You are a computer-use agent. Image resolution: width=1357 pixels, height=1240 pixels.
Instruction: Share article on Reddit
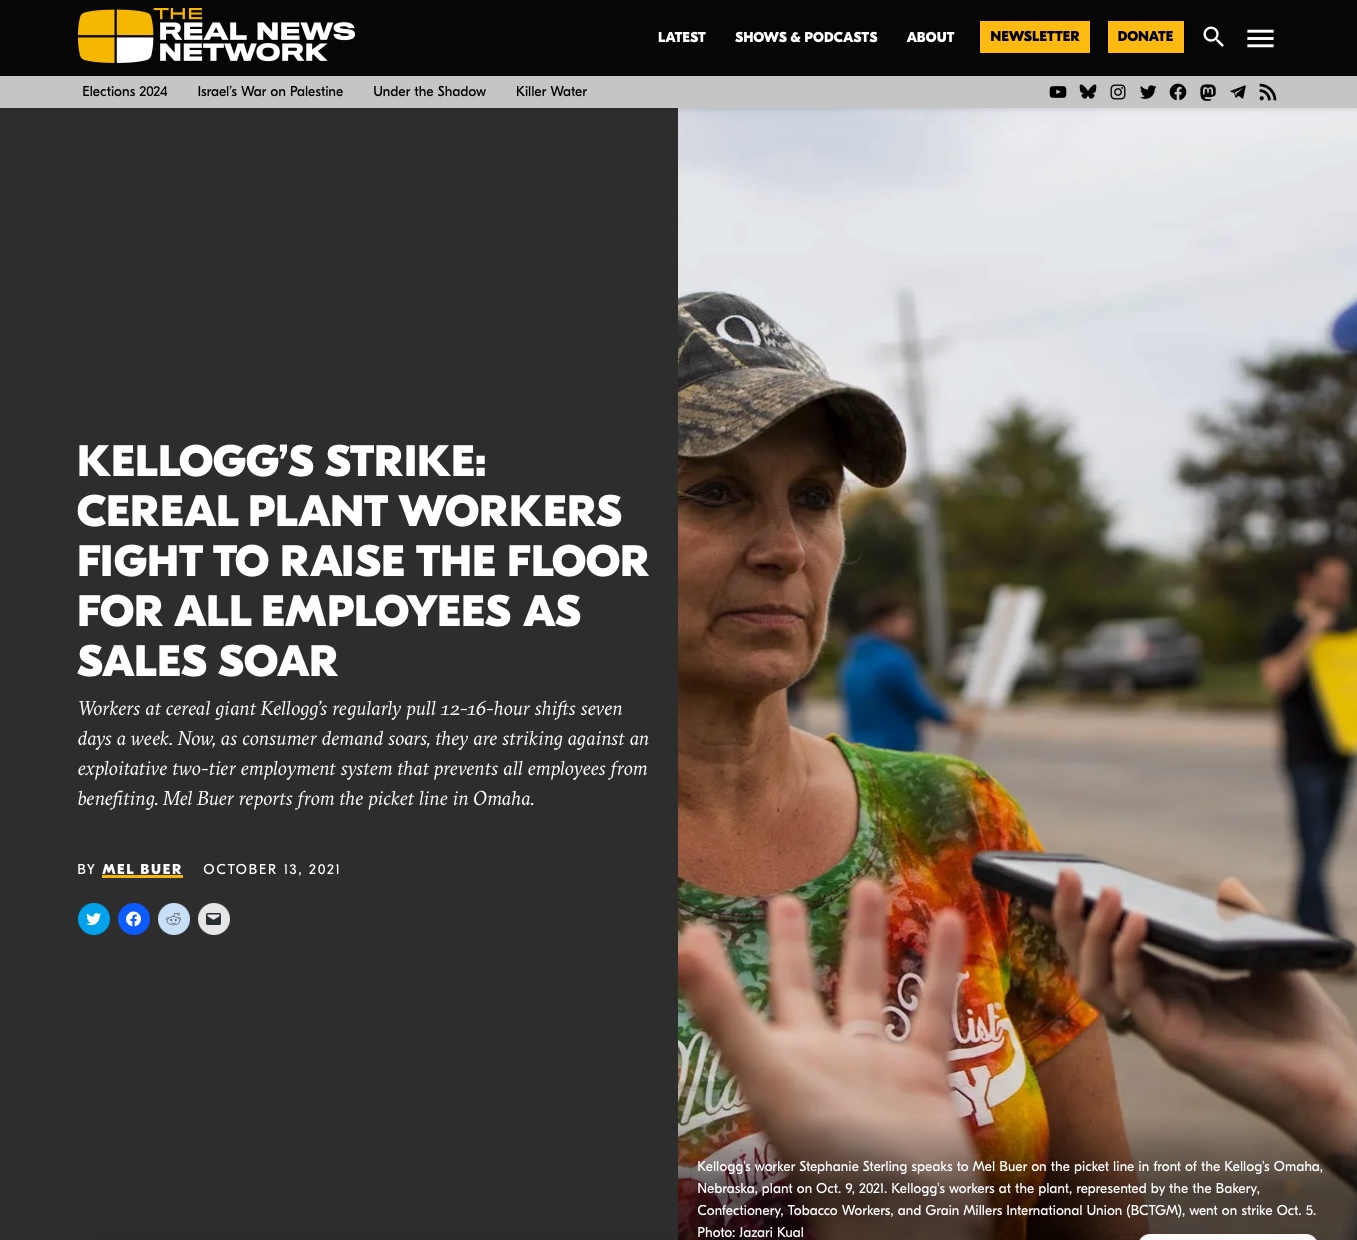[174, 919]
